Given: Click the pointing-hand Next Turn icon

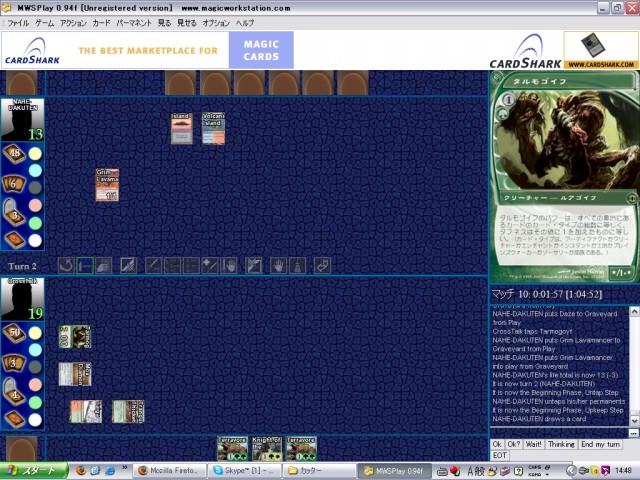Looking at the screenshot, I should pyautogui.click(x=322, y=266).
